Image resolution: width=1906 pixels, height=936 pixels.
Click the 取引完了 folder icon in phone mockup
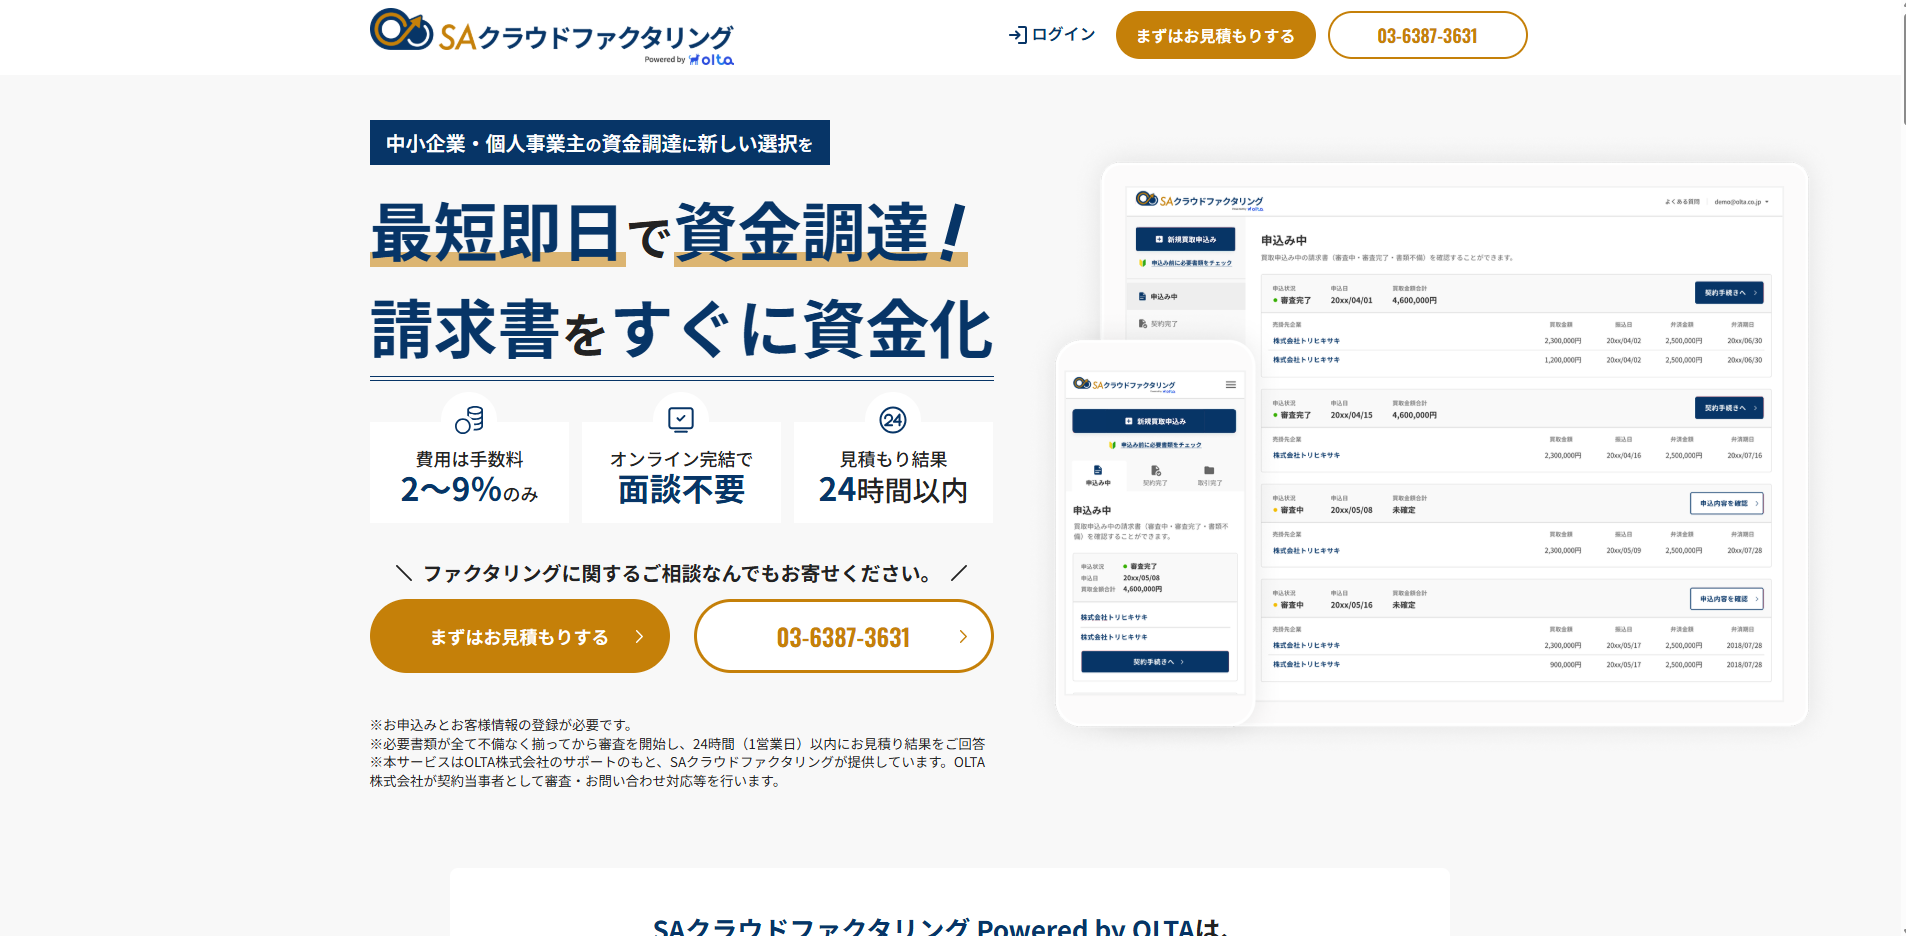(x=1209, y=471)
